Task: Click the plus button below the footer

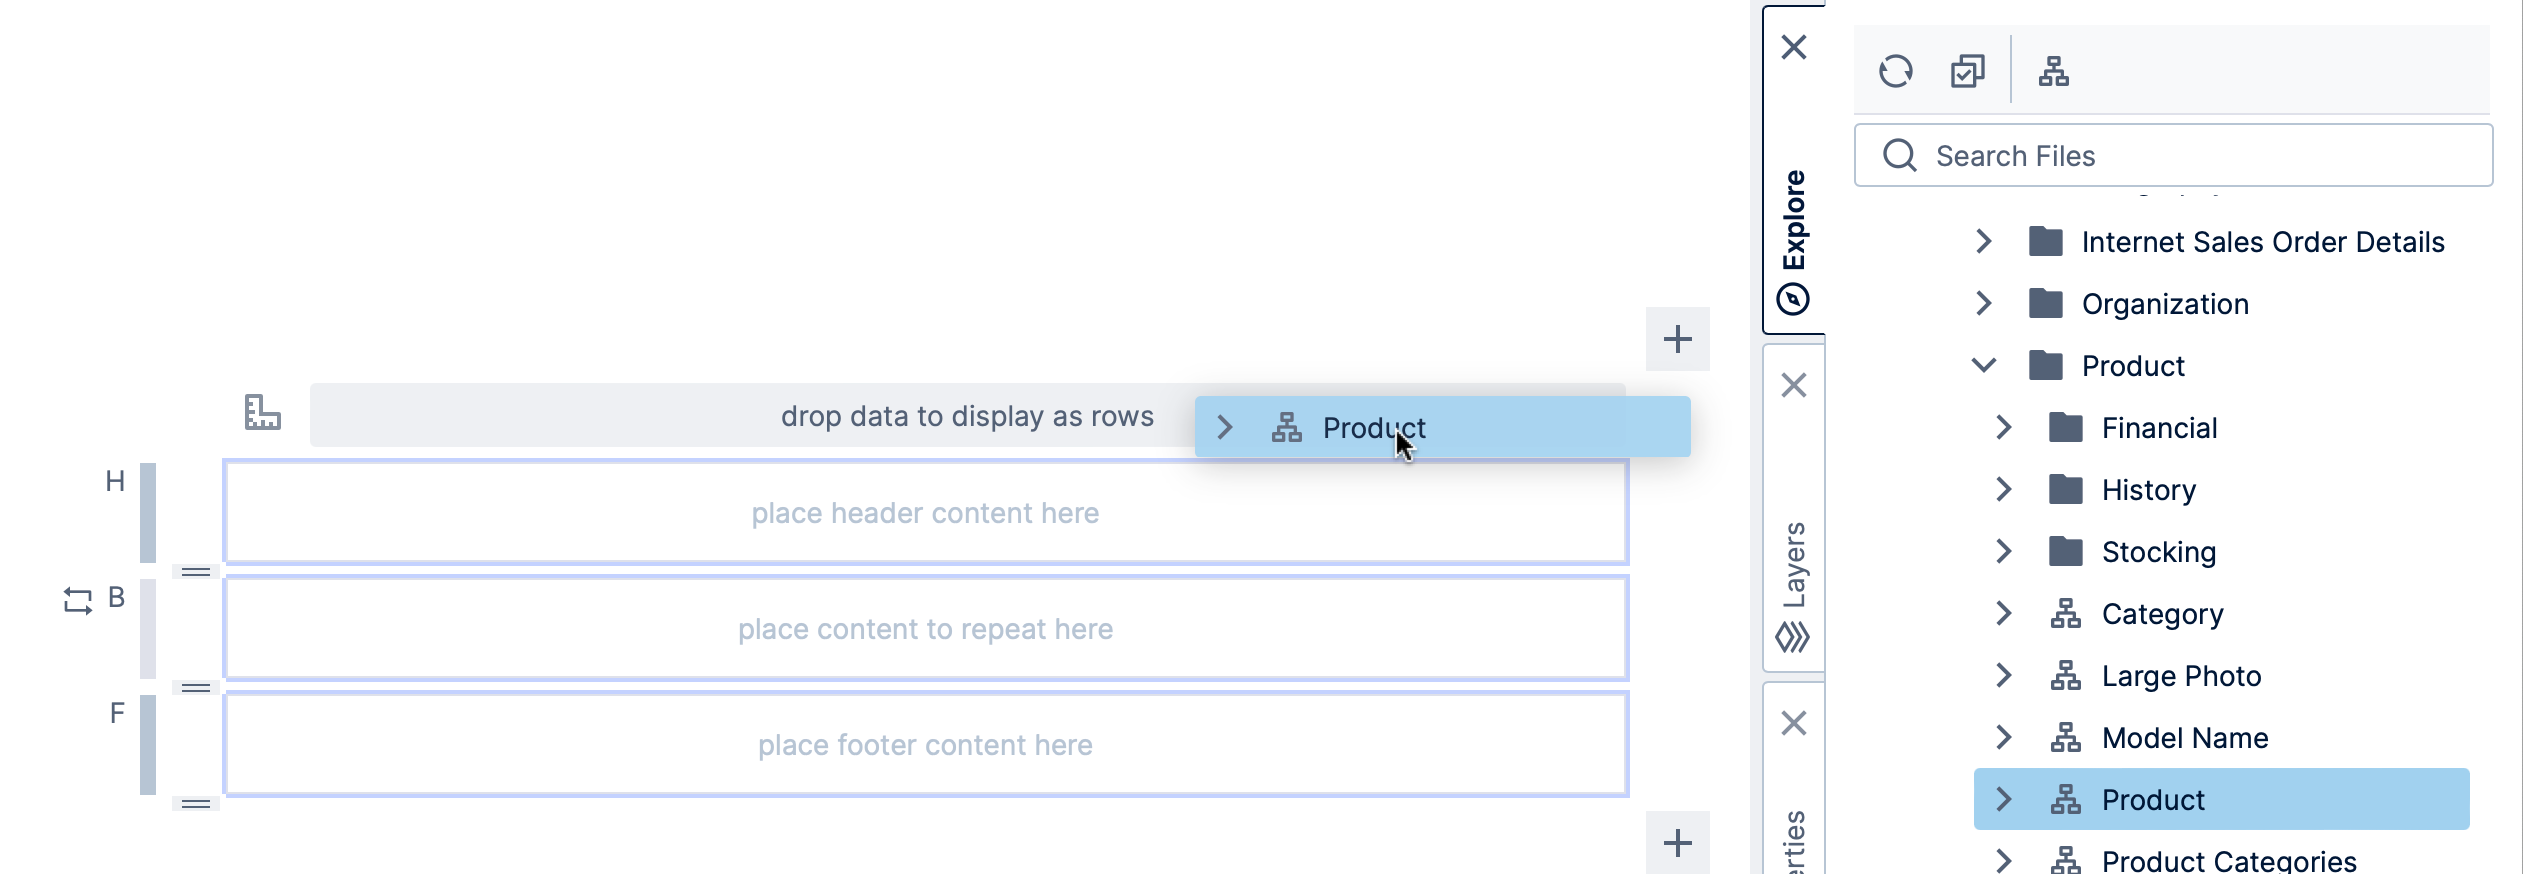Action: pos(1677,843)
